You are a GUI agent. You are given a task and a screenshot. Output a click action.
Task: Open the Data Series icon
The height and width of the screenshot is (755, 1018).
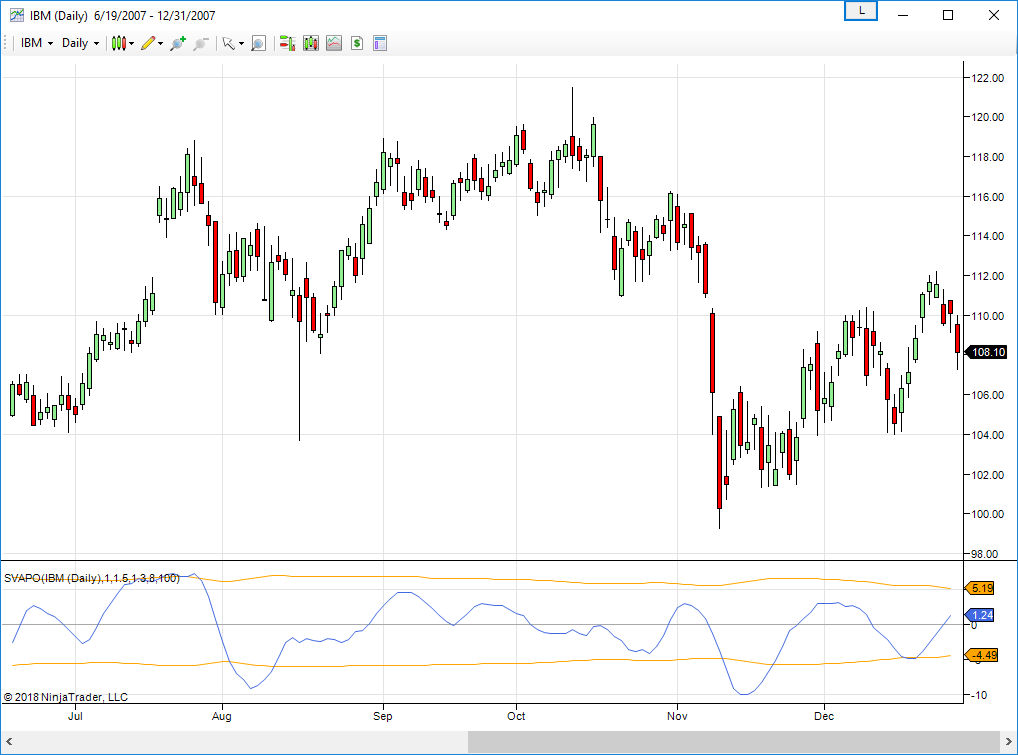[311, 43]
